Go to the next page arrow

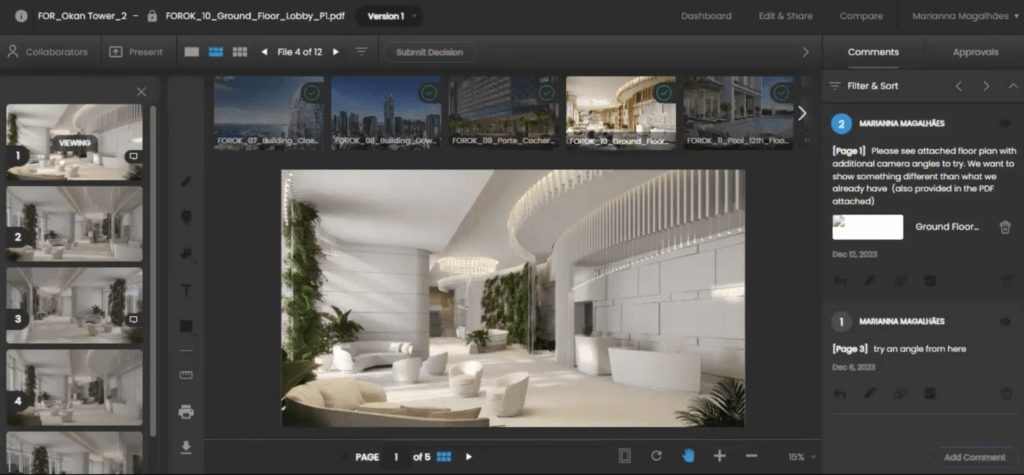pos(469,457)
